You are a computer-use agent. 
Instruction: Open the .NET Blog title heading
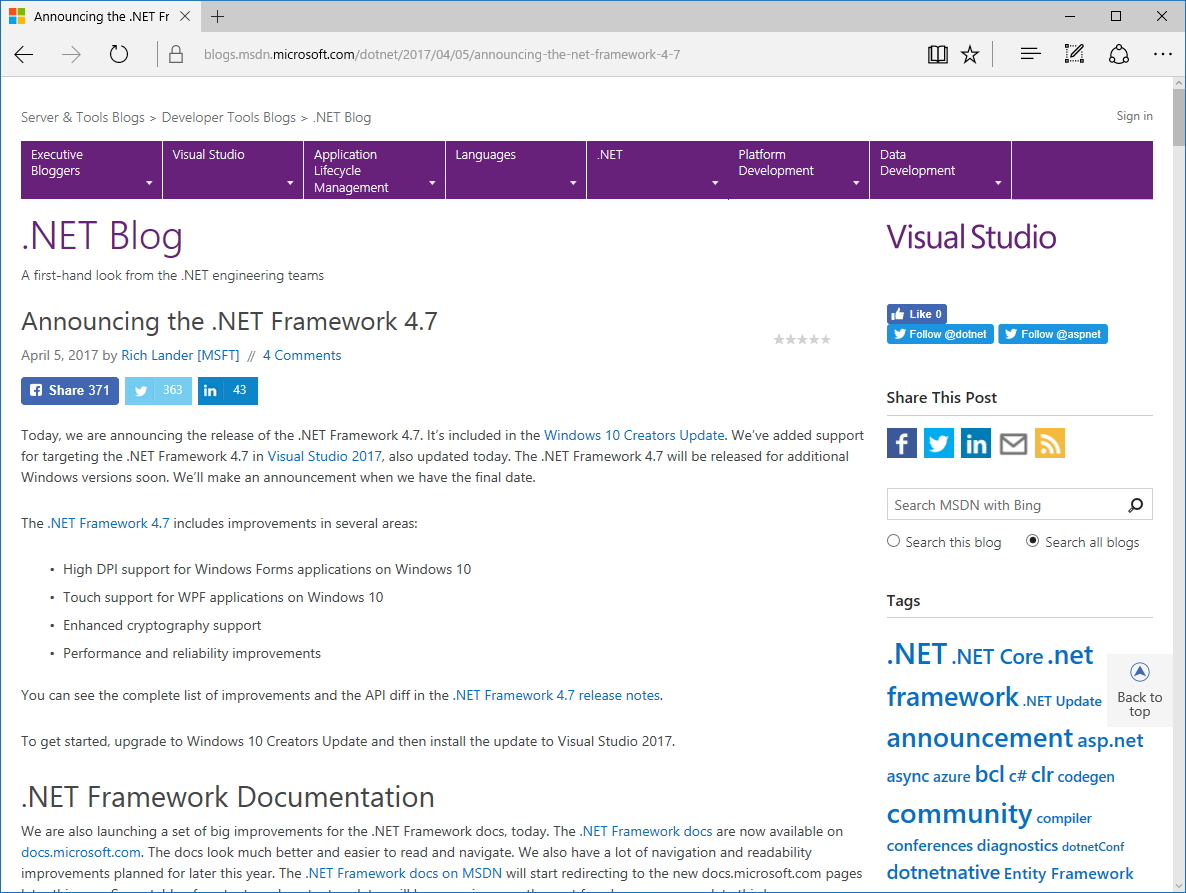102,236
